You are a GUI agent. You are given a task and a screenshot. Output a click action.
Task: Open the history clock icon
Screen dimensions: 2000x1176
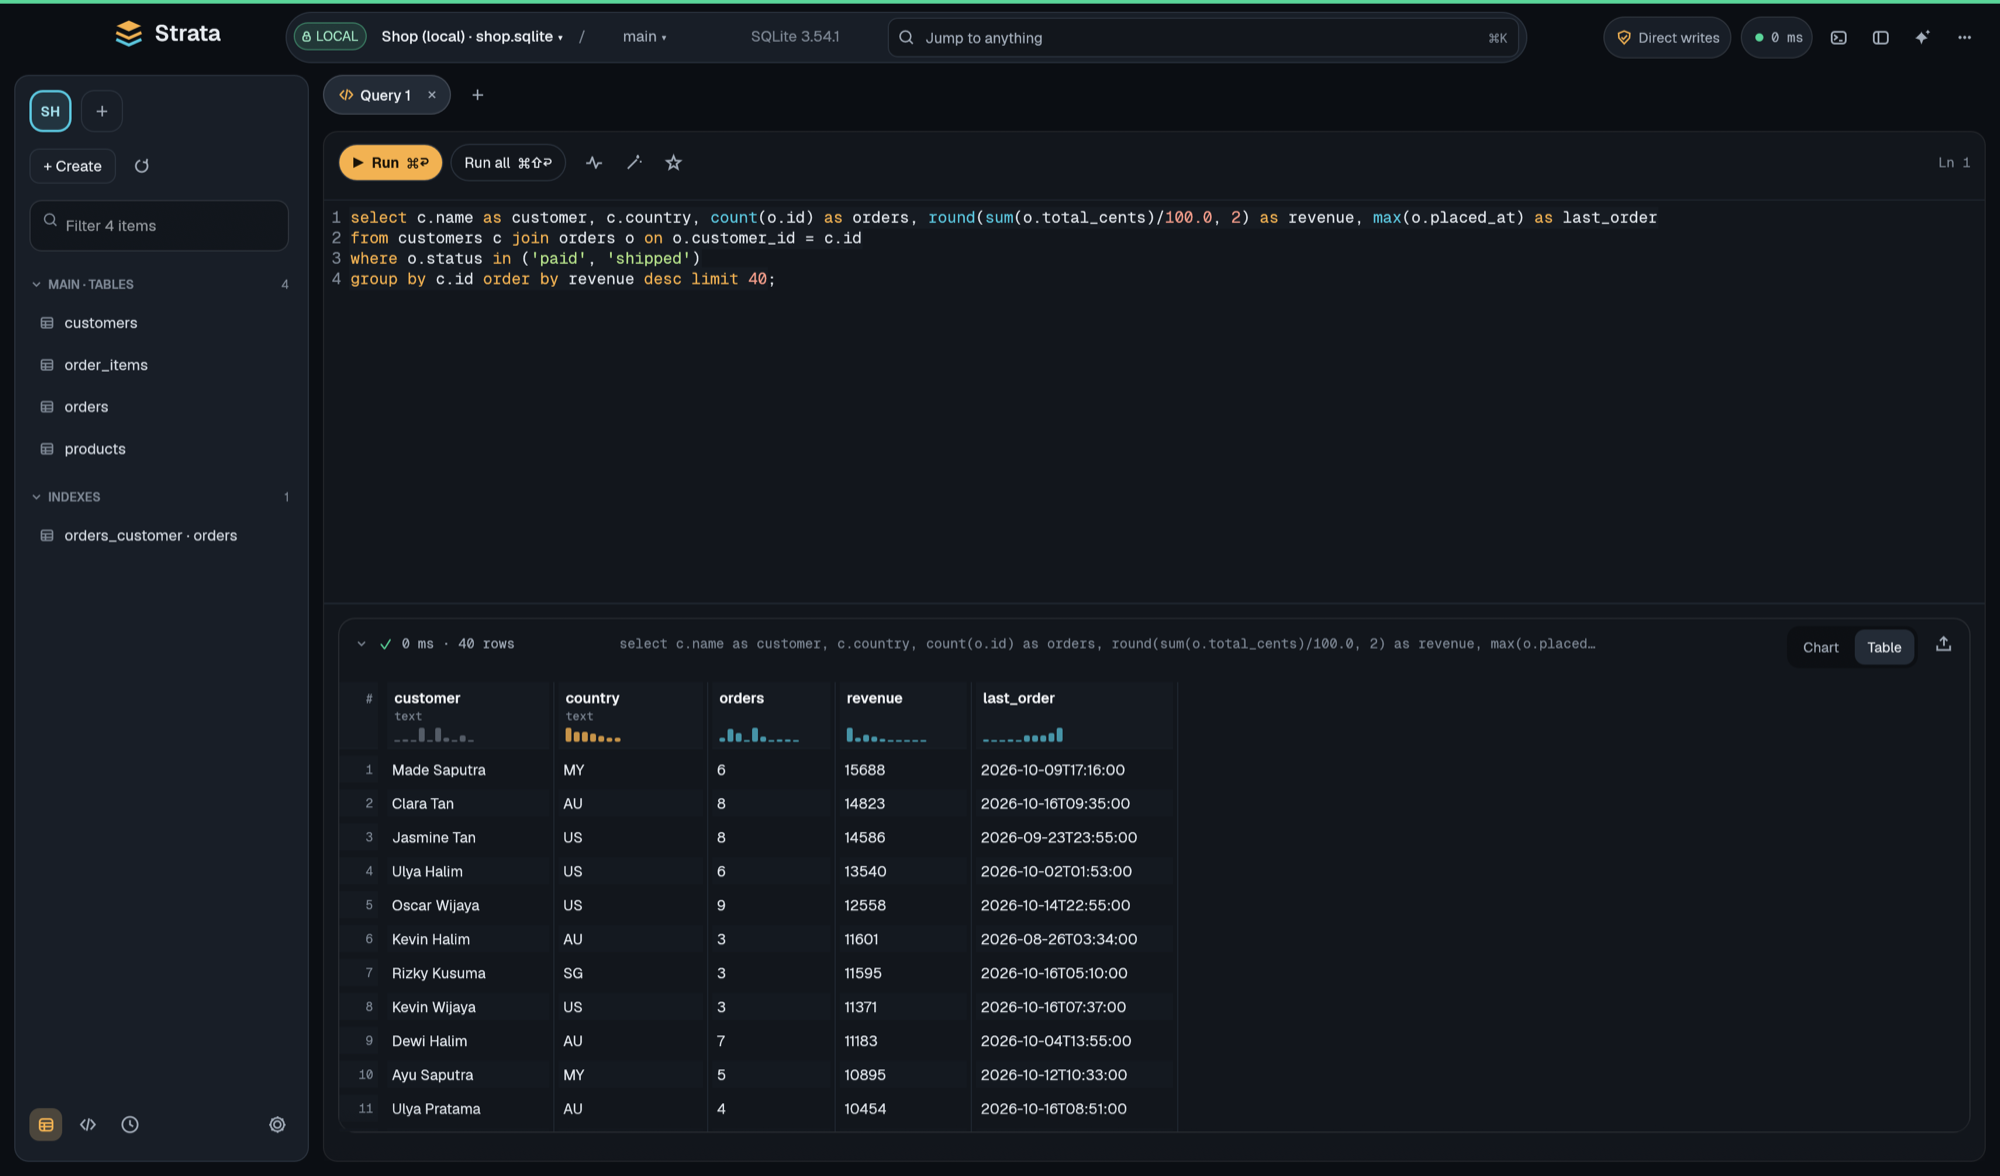130,1124
